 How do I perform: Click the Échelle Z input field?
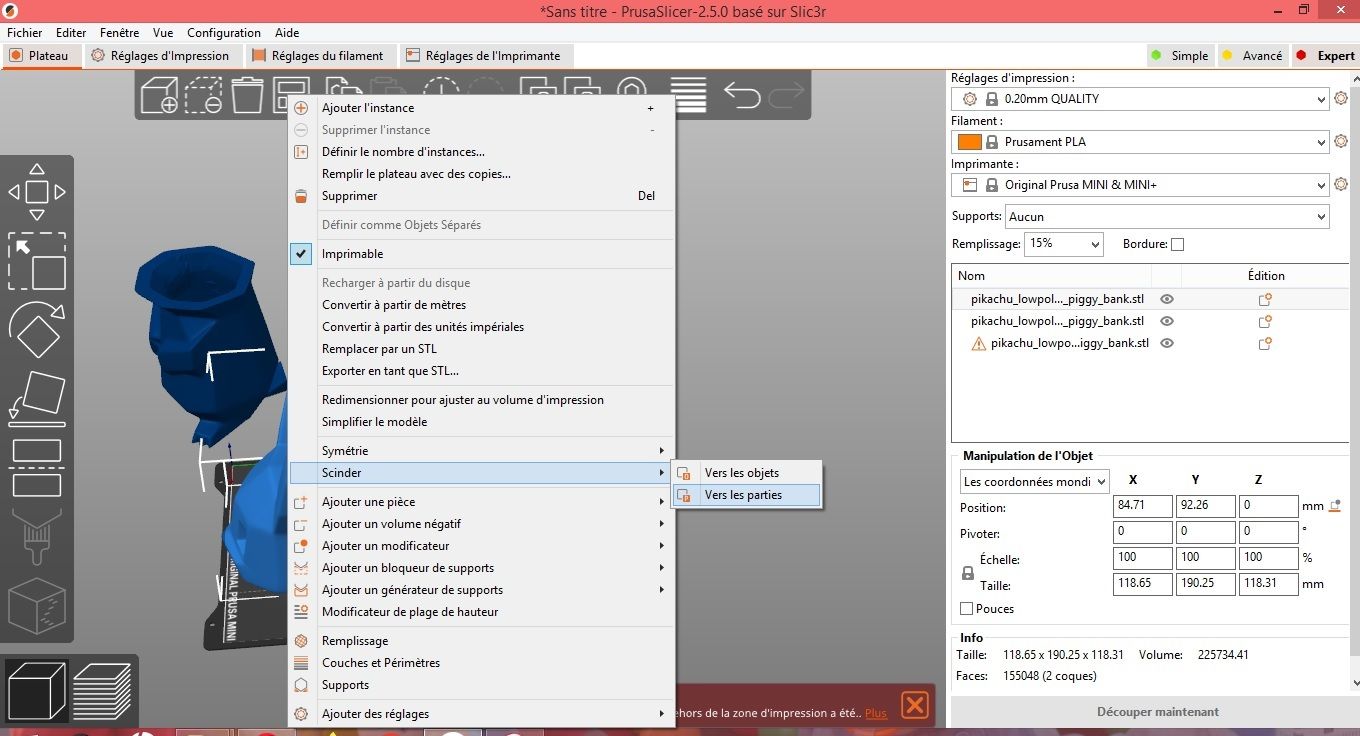pyautogui.click(x=1269, y=558)
